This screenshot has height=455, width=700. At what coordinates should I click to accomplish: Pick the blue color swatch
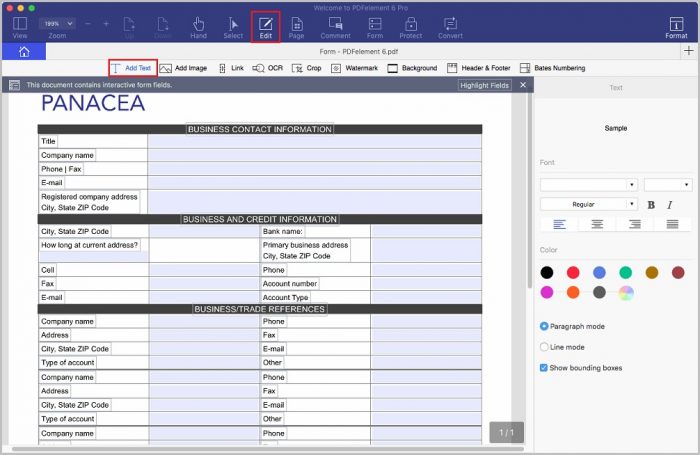click(x=599, y=272)
